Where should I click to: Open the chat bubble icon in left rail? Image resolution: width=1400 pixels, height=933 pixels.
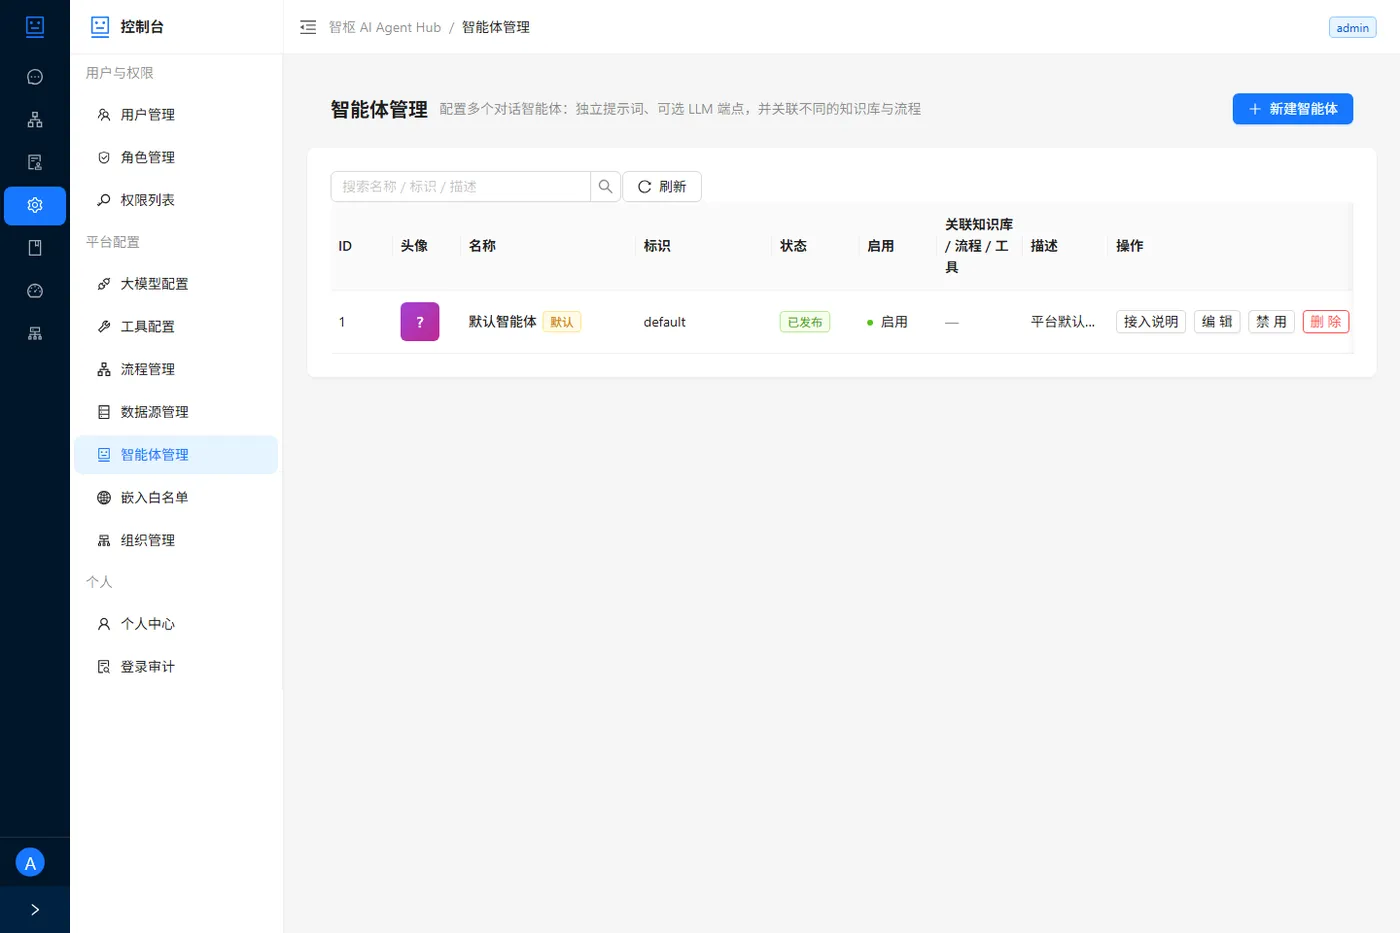[x=35, y=77]
